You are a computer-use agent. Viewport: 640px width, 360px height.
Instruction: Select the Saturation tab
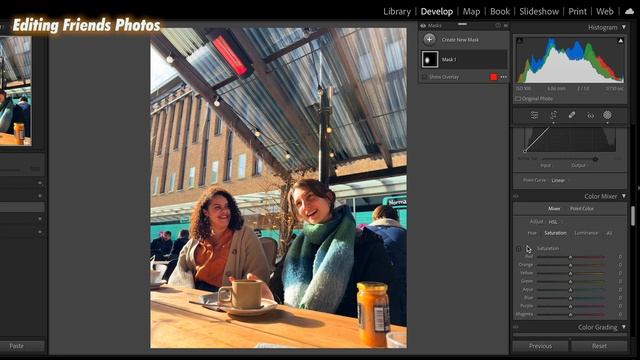(555, 233)
